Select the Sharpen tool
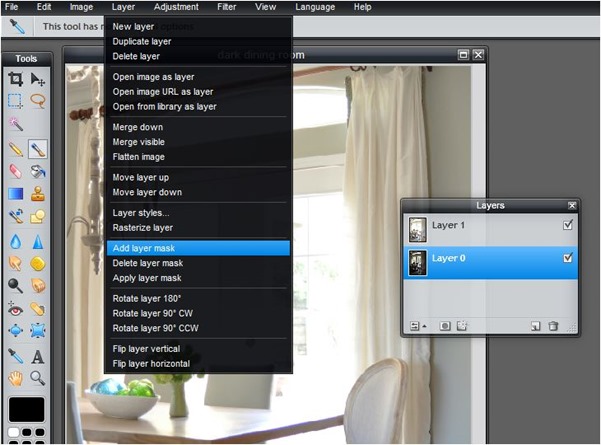 (38, 242)
